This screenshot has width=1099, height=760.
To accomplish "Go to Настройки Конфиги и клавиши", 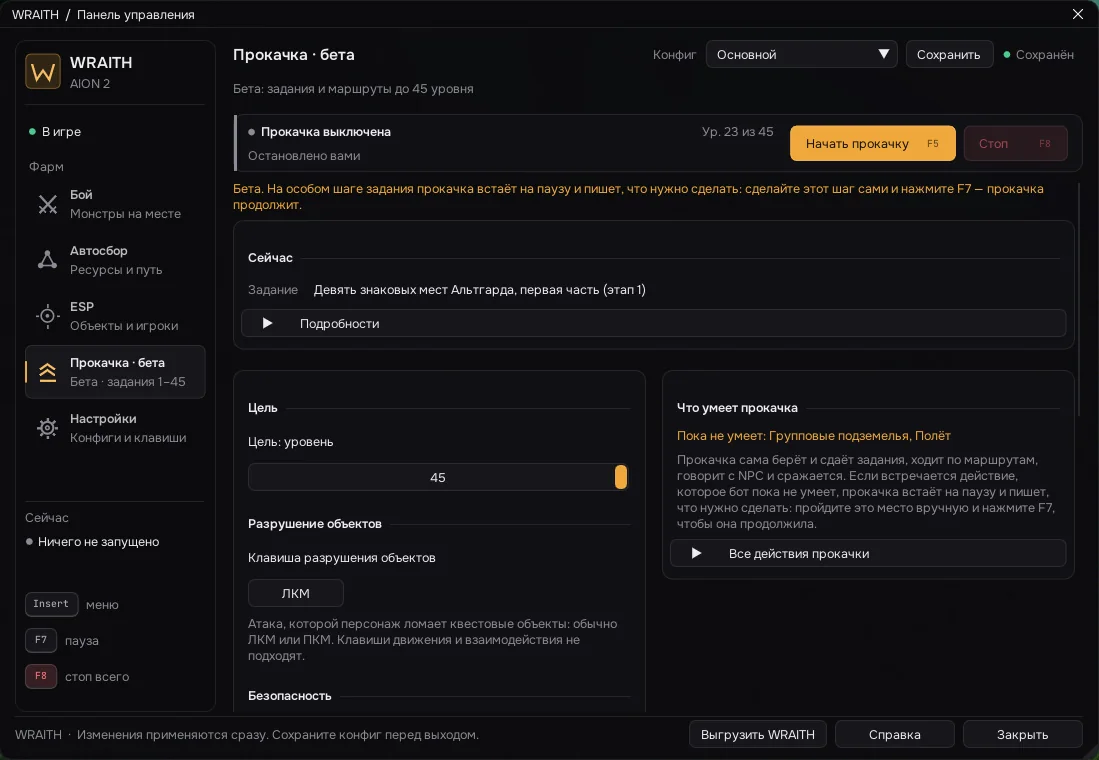I will pyautogui.click(x=115, y=428).
